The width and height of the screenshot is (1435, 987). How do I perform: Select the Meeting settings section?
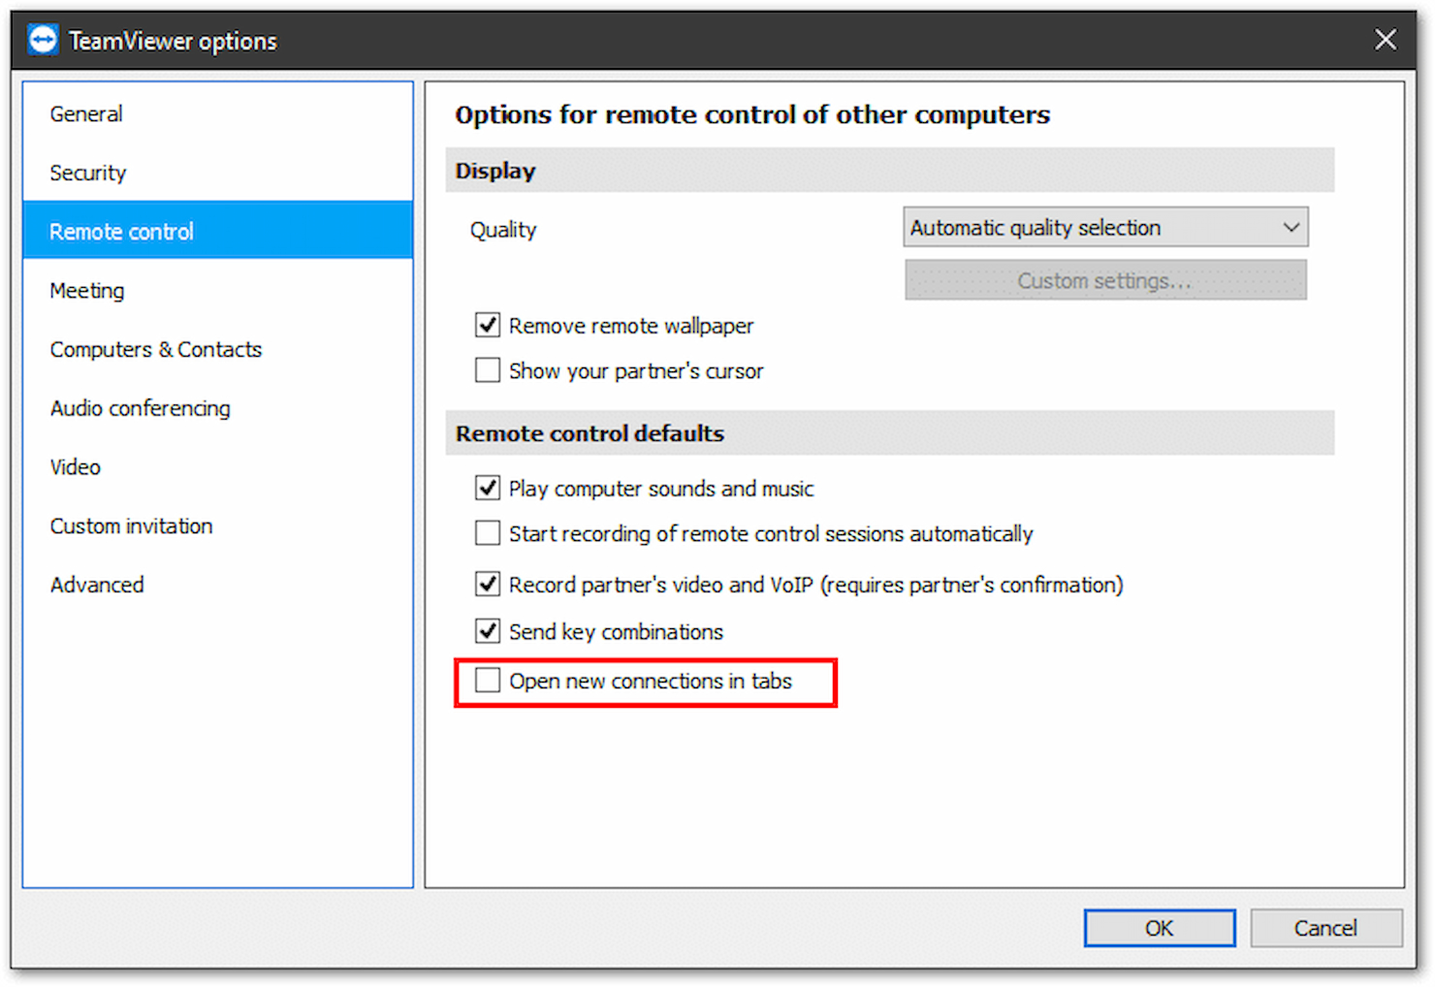tap(87, 290)
